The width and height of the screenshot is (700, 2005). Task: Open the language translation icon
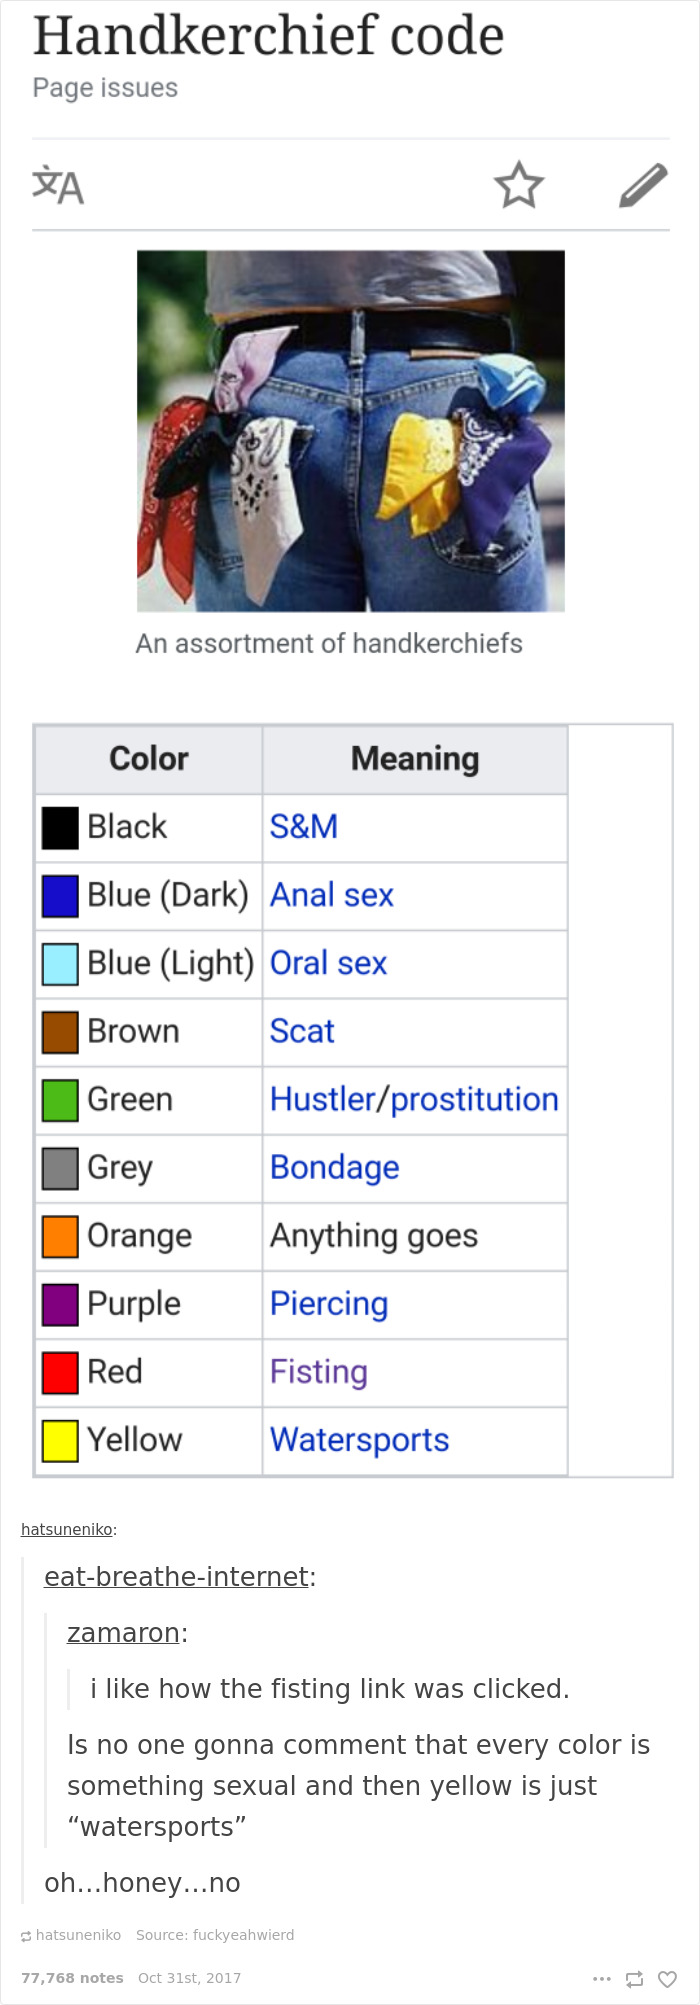coord(58,186)
